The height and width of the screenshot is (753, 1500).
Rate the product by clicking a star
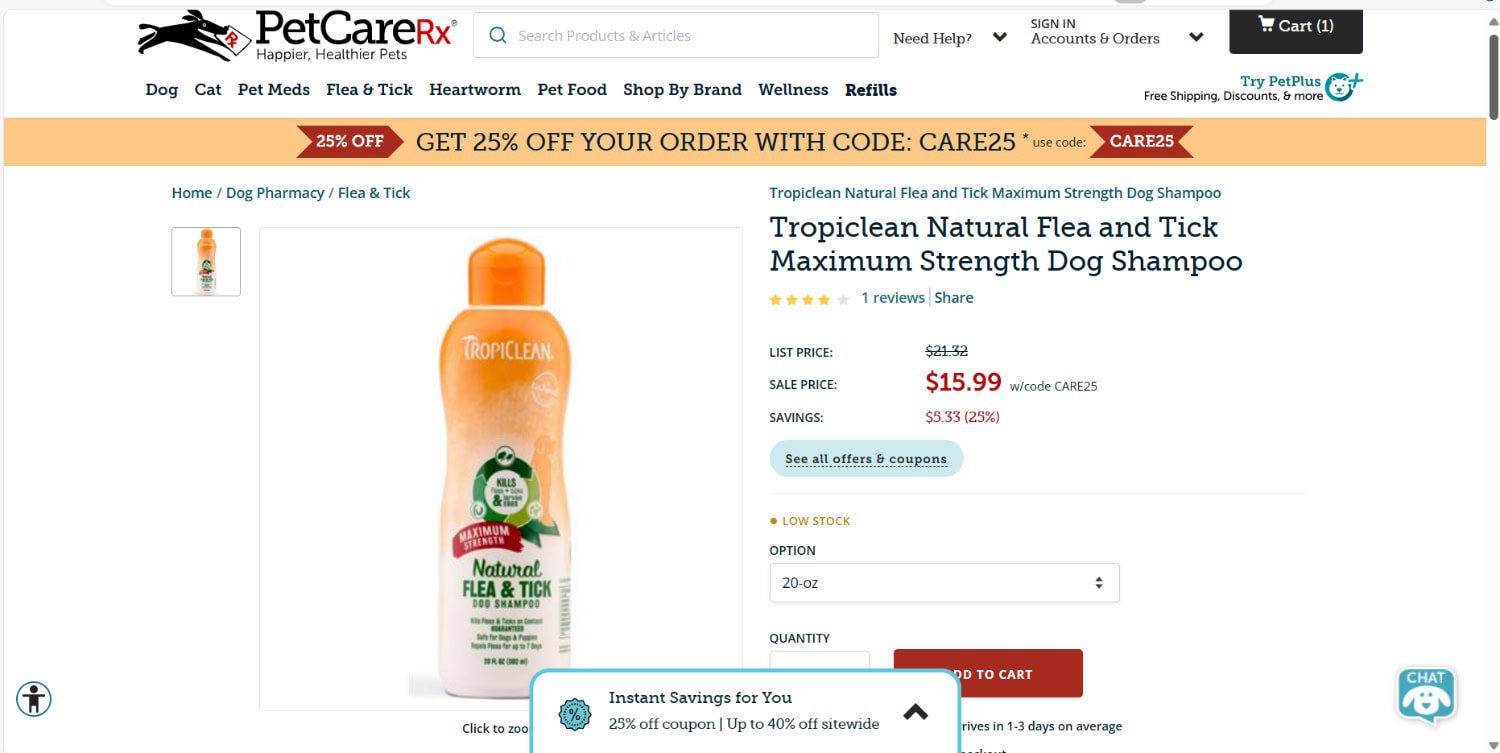[x=807, y=298]
